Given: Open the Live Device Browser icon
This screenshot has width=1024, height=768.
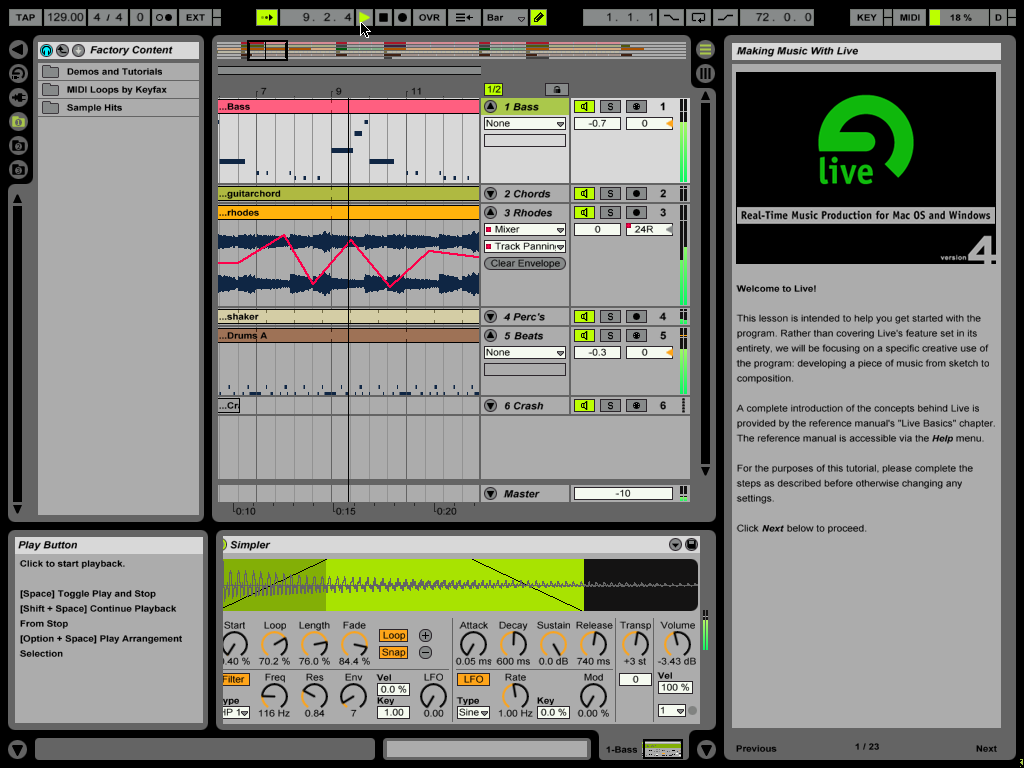Looking at the screenshot, I should pyautogui.click(x=18, y=74).
